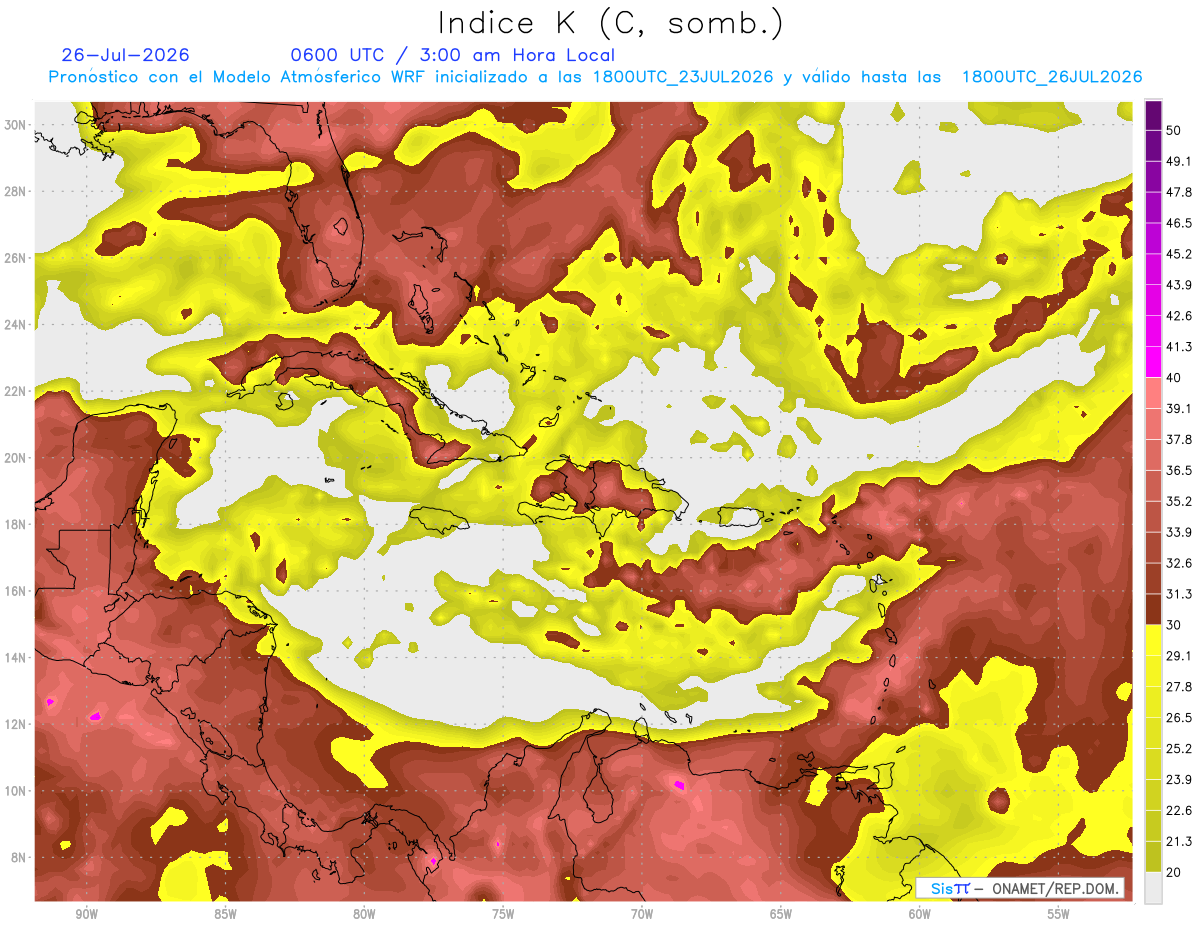Click the '28N' latitude label
Screen dimensions: 1200x927
click(15, 191)
